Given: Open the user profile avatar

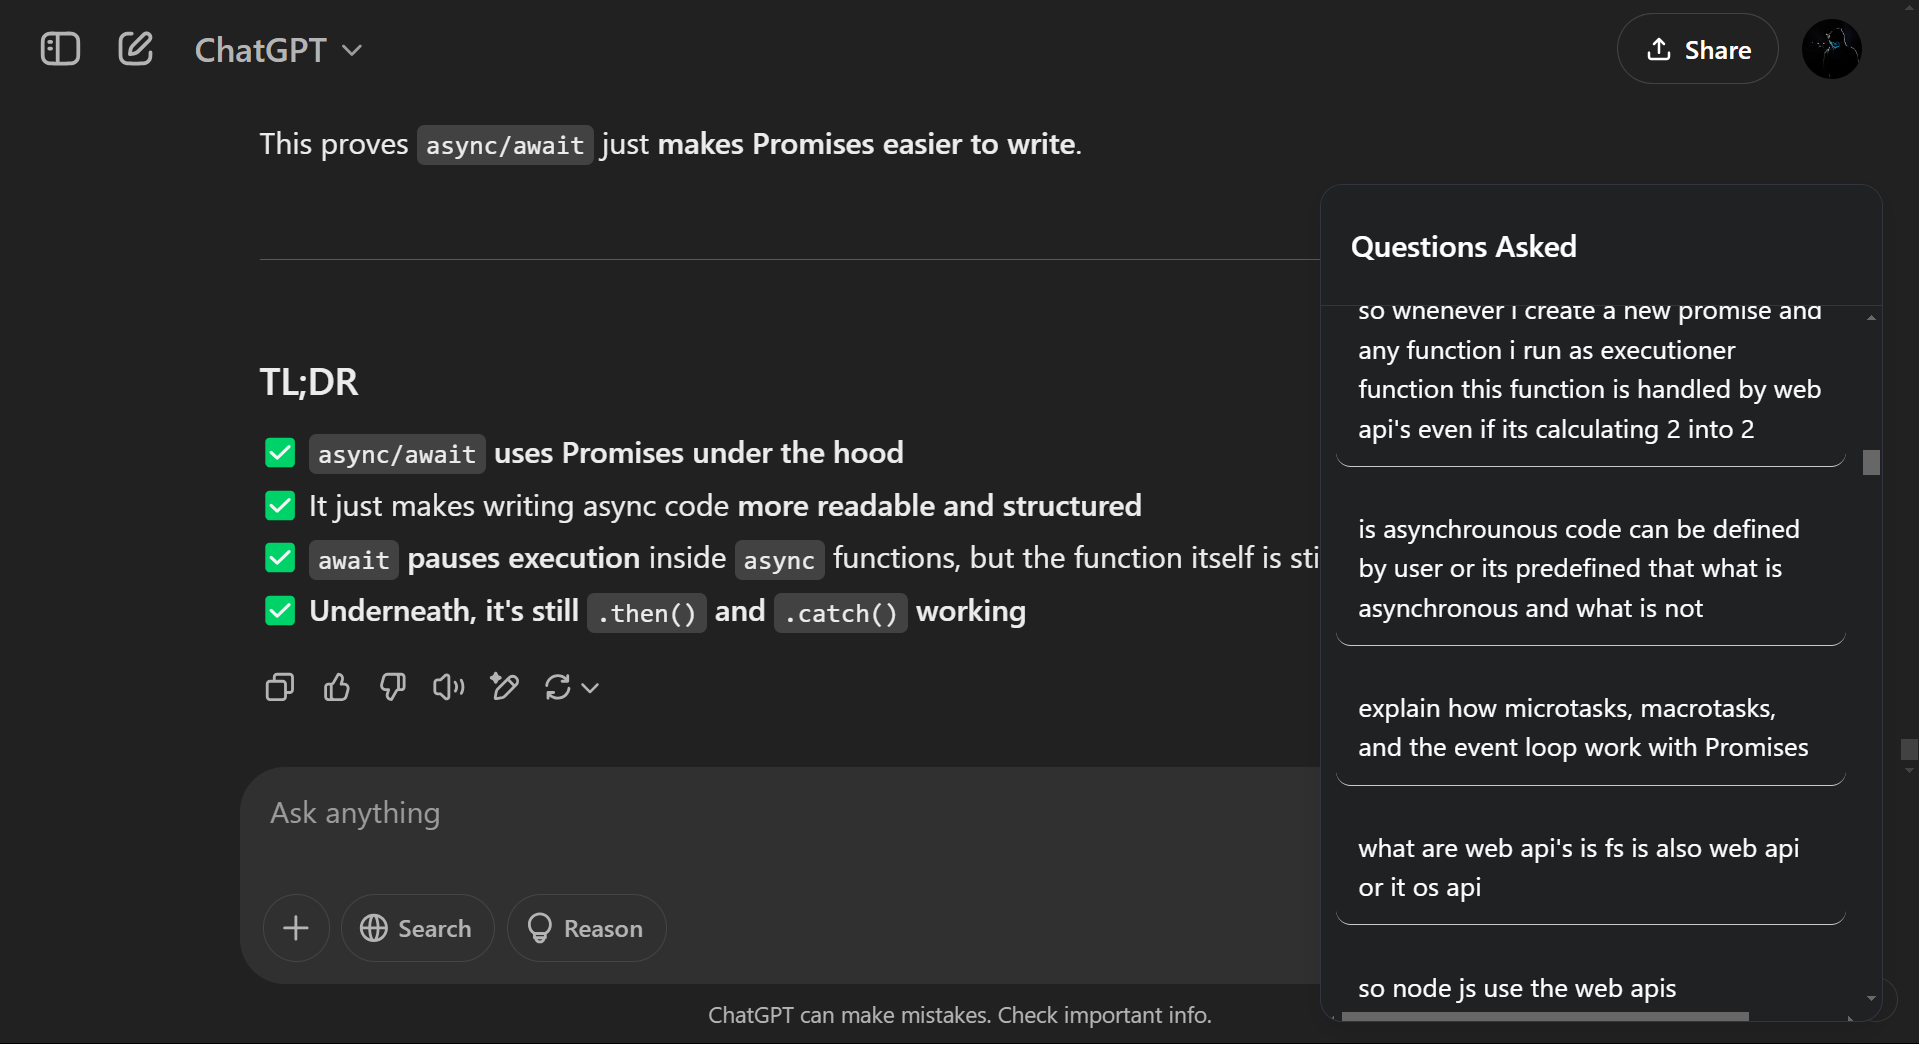Looking at the screenshot, I should point(1831,49).
